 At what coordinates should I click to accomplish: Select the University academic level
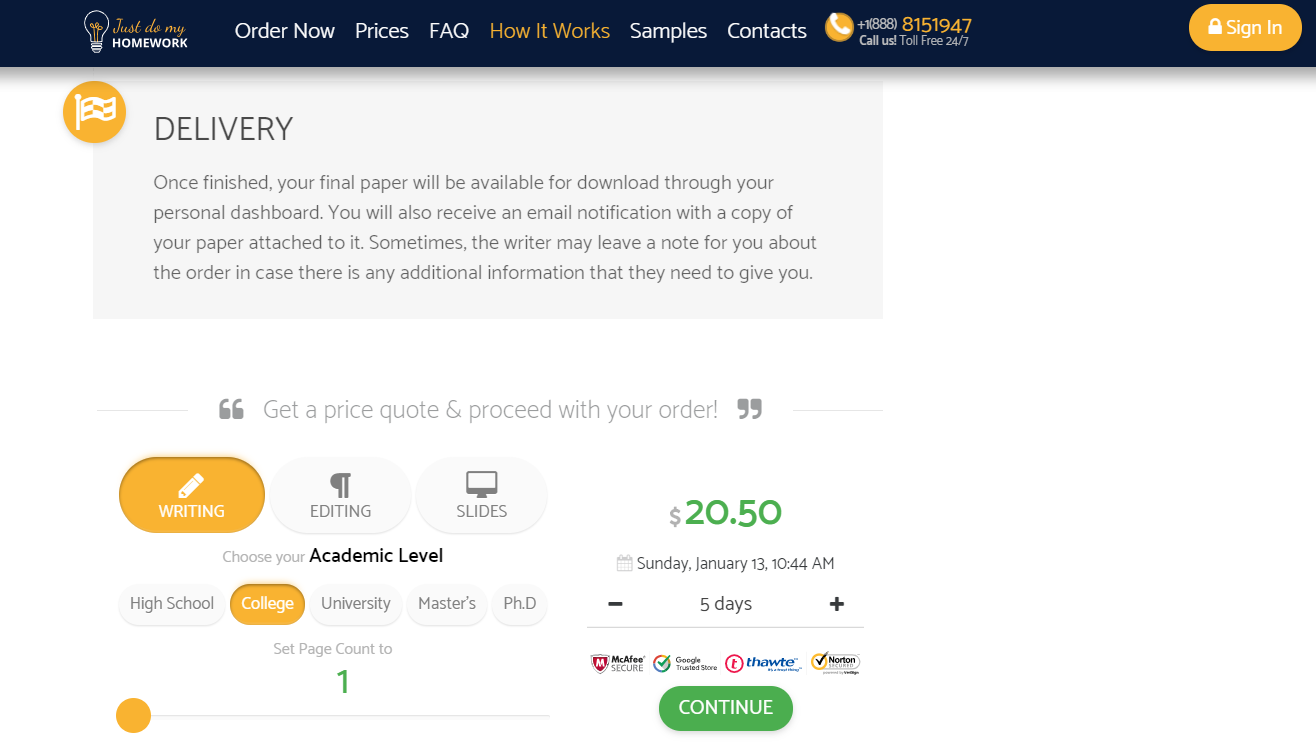tap(355, 604)
